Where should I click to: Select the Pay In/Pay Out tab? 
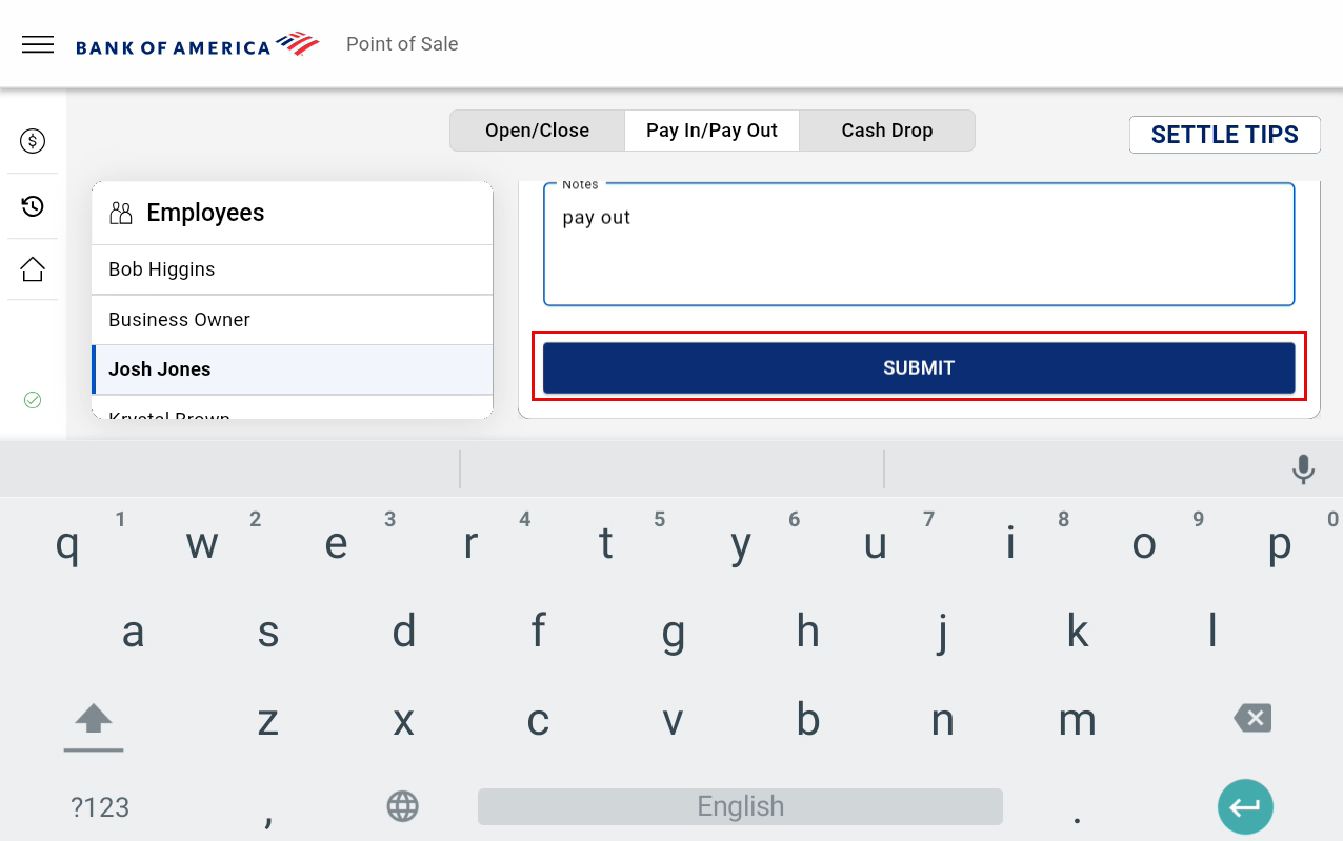point(712,131)
